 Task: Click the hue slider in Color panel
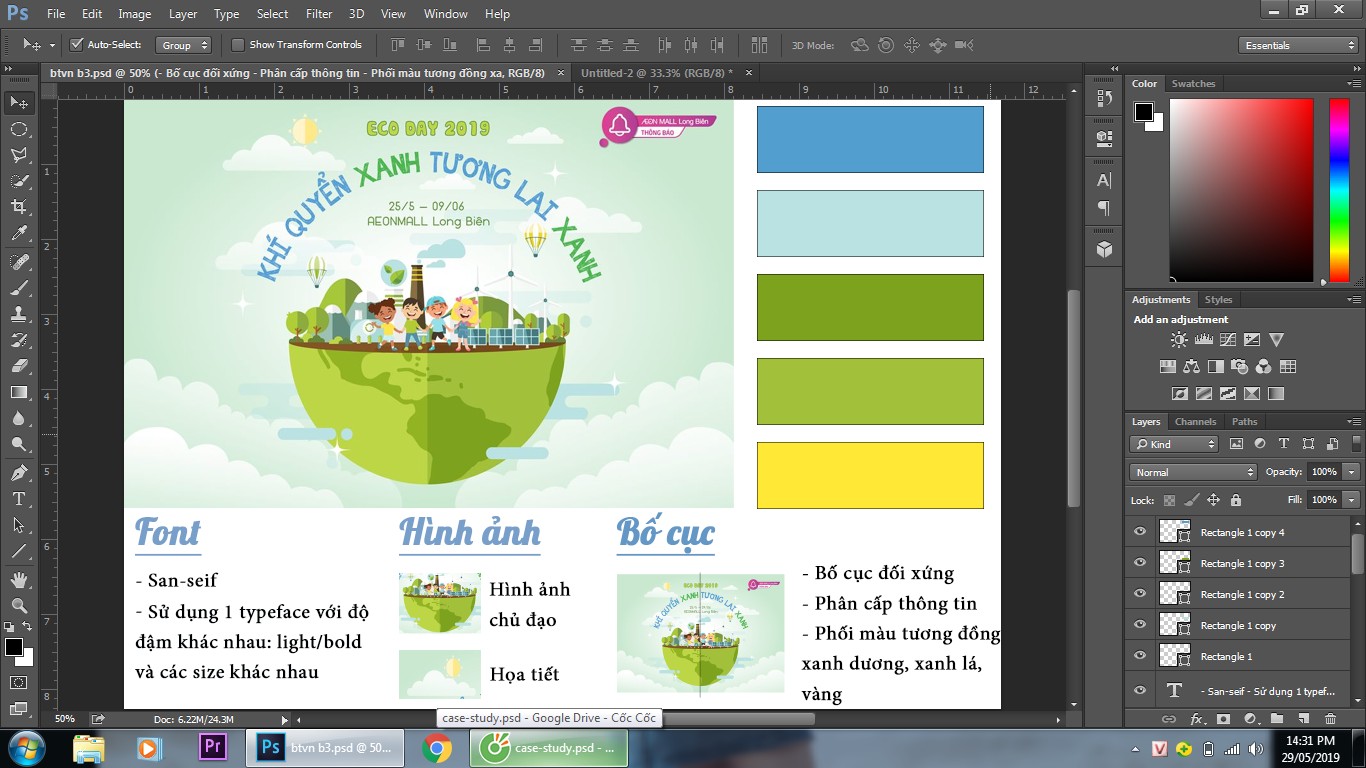(1339, 190)
